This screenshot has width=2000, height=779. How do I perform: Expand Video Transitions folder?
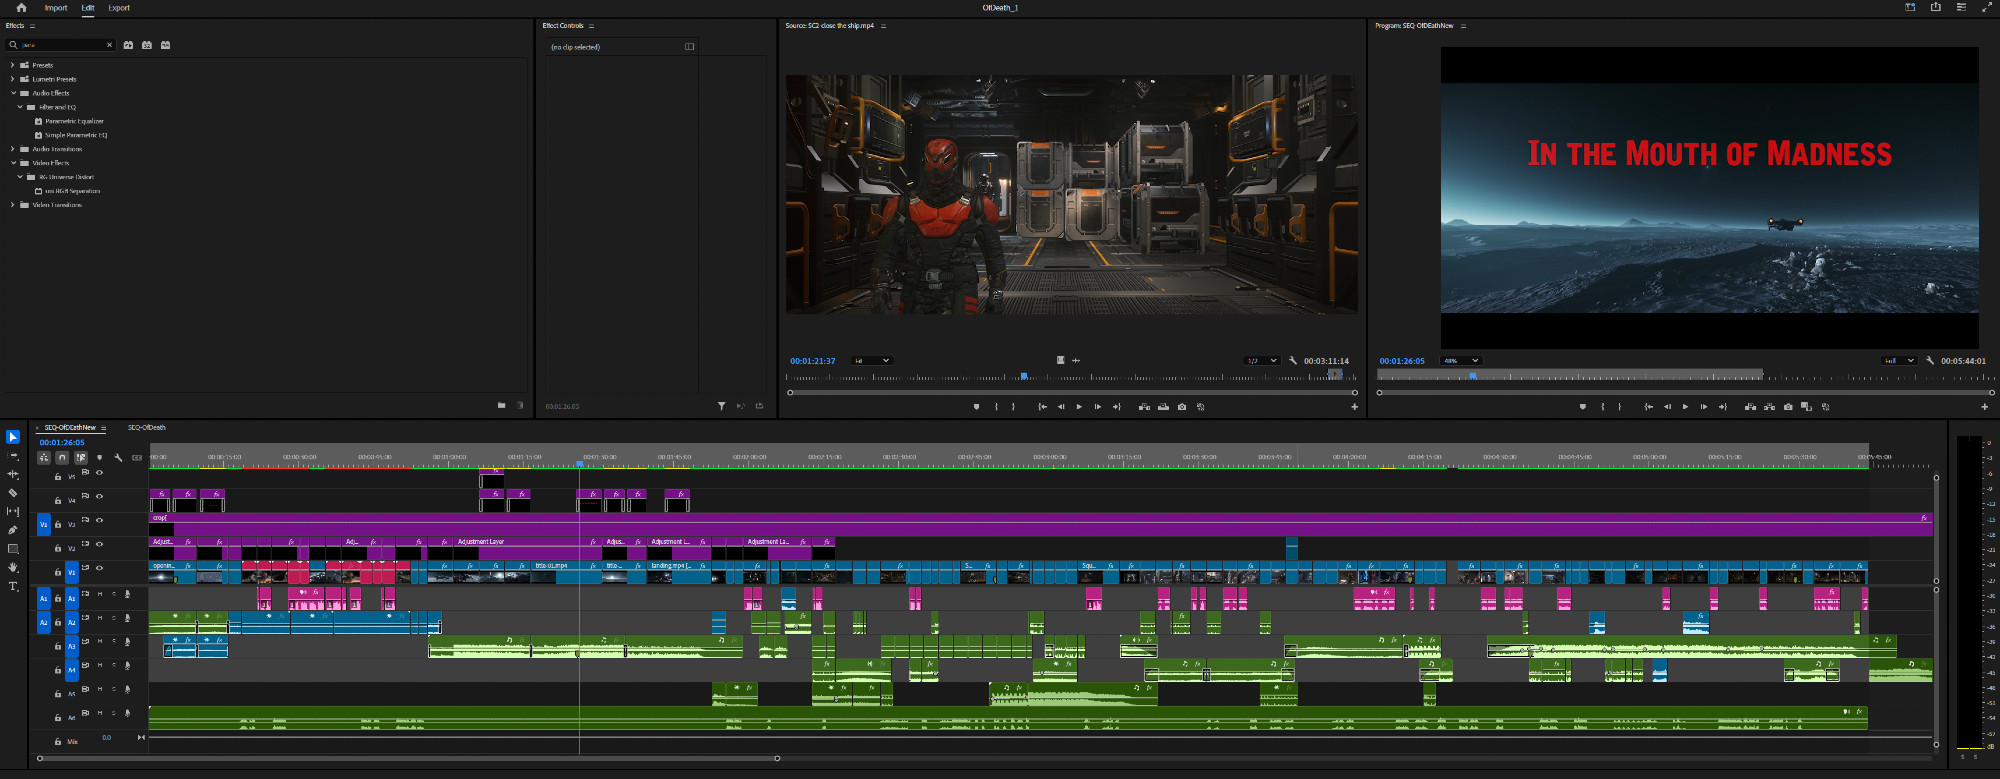[x=12, y=205]
